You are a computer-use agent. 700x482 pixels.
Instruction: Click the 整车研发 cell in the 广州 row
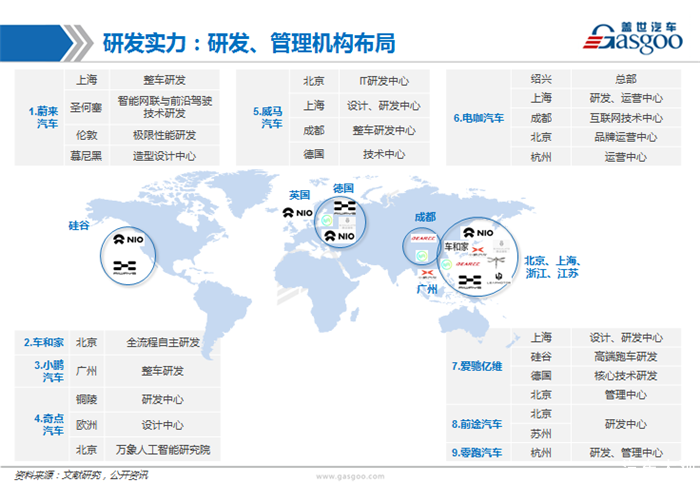pos(162,371)
